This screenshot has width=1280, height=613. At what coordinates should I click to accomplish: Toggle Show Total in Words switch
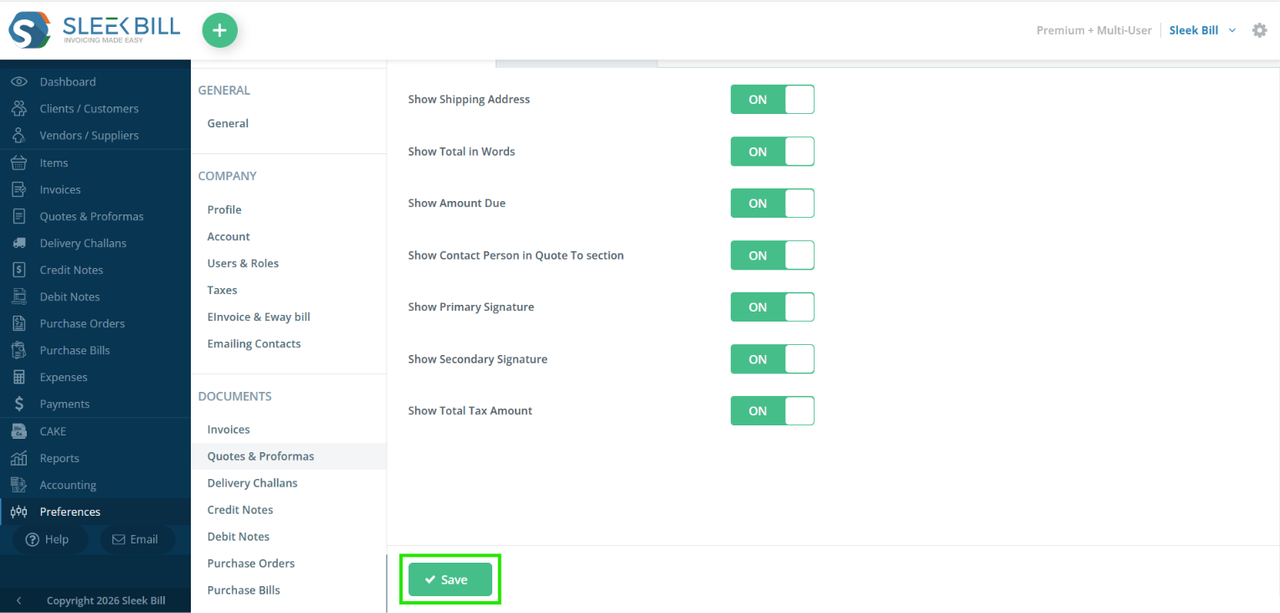click(x=772, y=151)
